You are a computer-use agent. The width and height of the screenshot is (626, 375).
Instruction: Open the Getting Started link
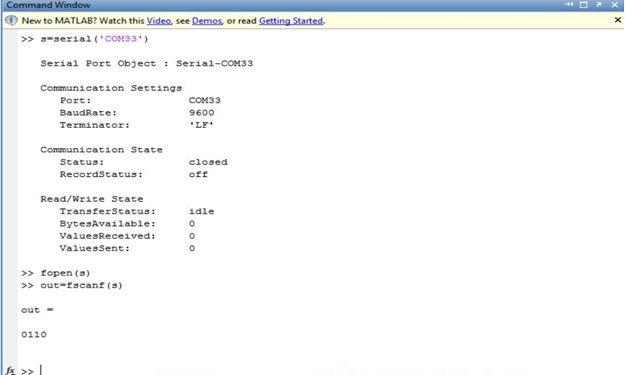pyautogui.click(x=291, y=21)
